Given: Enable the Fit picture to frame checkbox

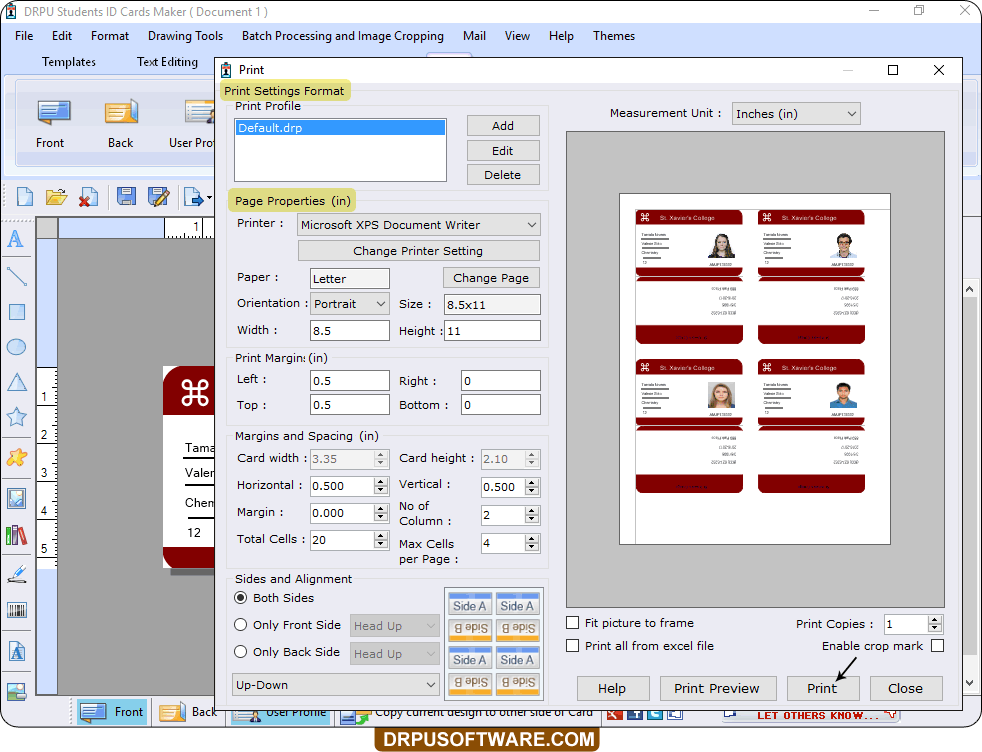Looking at the screenshot, I should 572,622.
